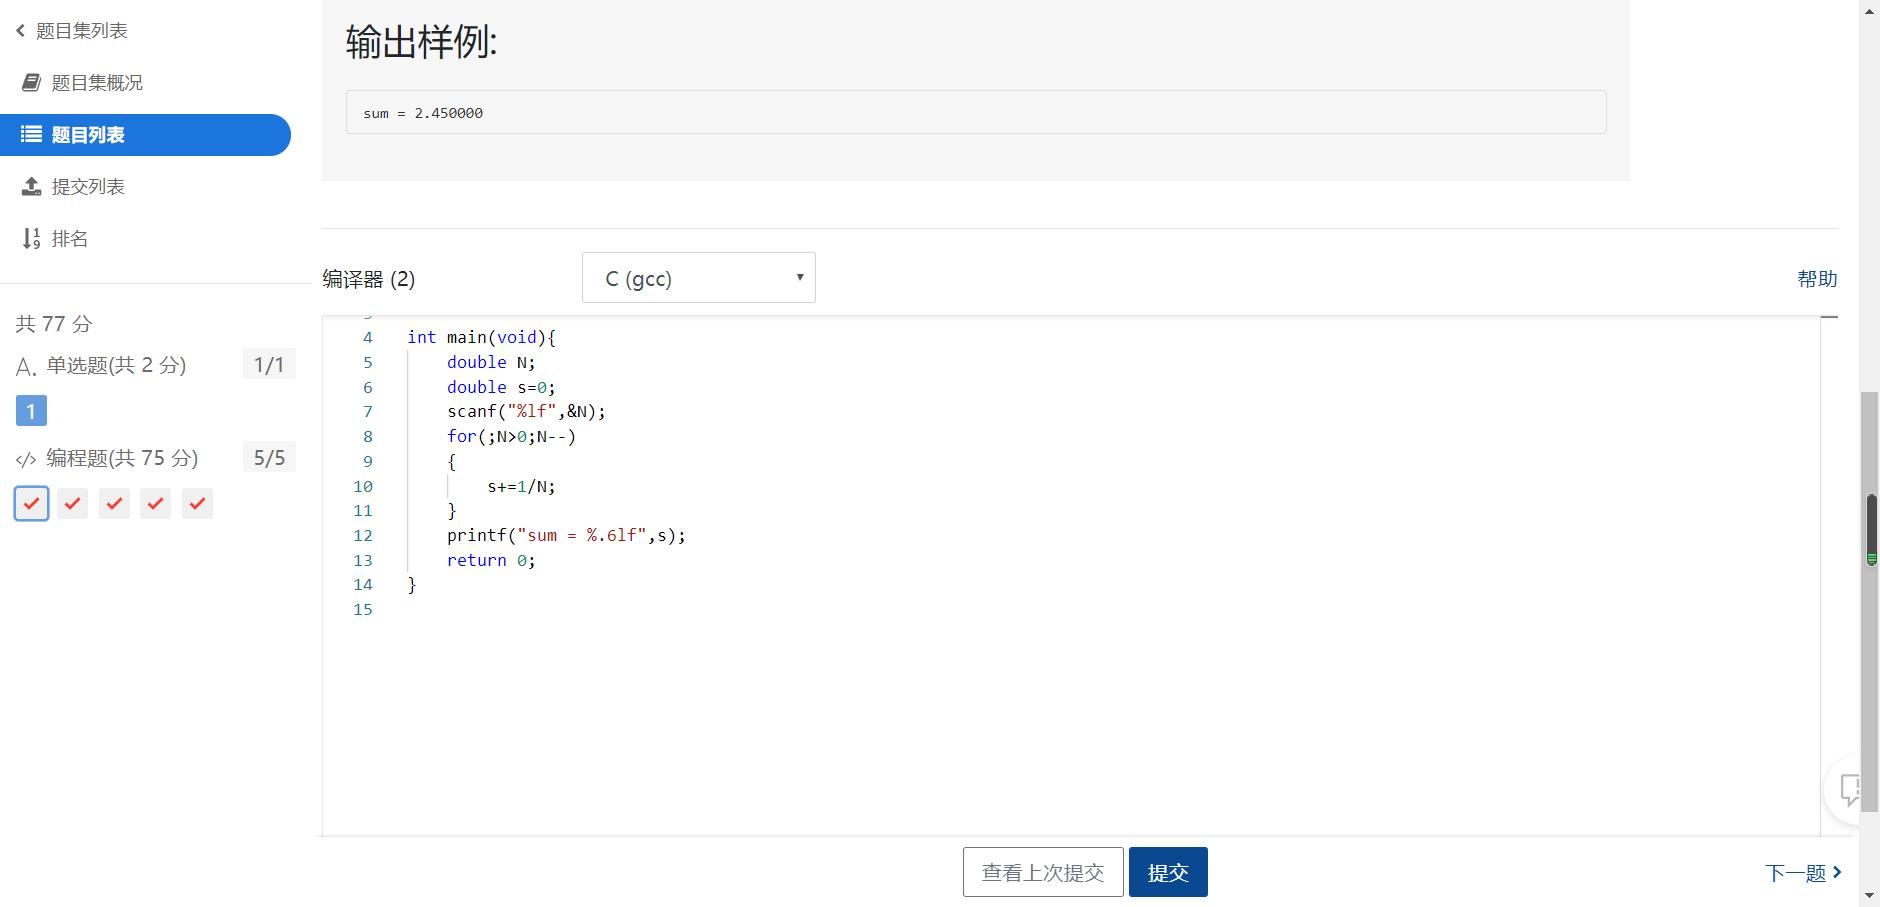
Task: Click the sort icon for 排名
Action: 32,239
